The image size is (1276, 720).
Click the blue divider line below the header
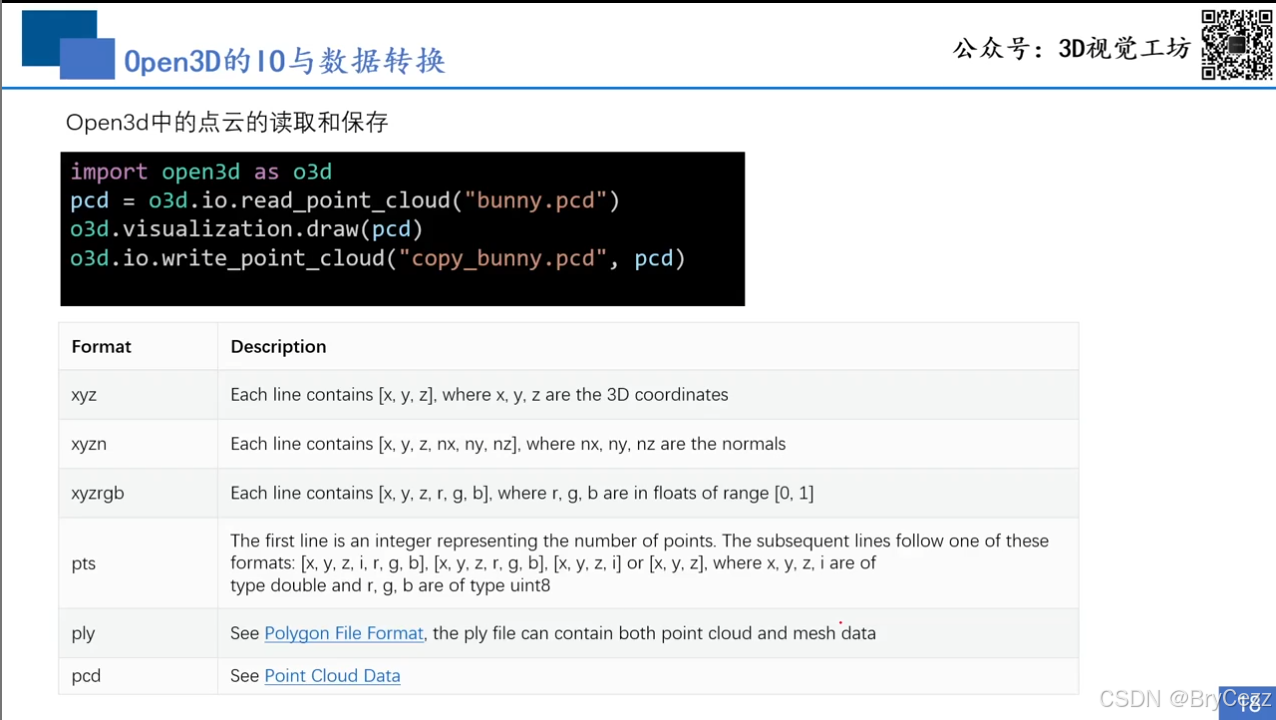[638, 86]
